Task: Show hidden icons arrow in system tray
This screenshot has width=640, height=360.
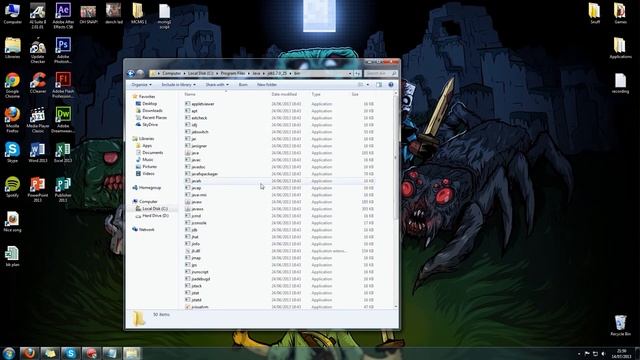Action: tap(579, 353)
